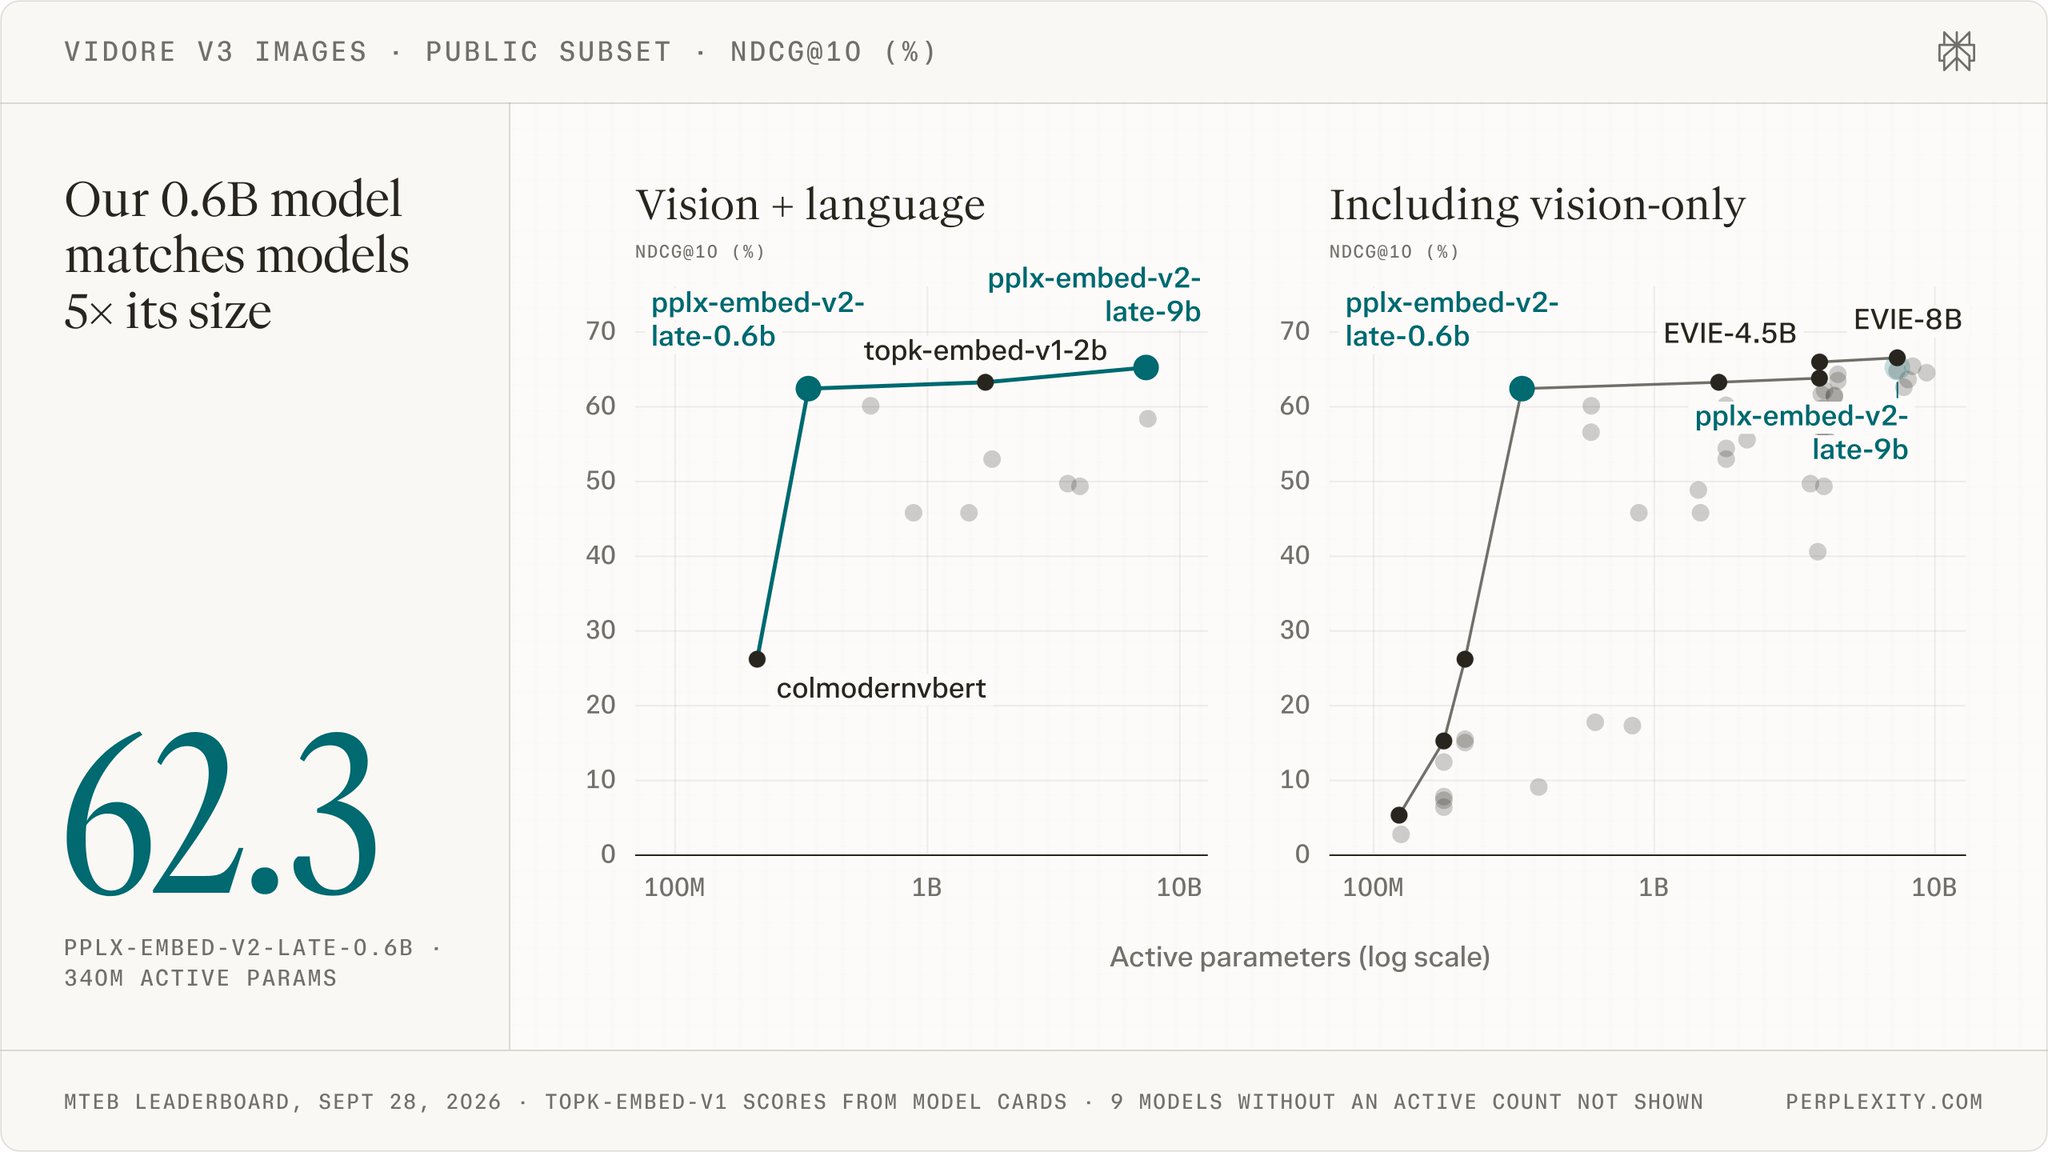This screenshot has height=1152, width=2048.
Task: Click the teal 0.6b data point in left chart
Action: pos(808,389)
